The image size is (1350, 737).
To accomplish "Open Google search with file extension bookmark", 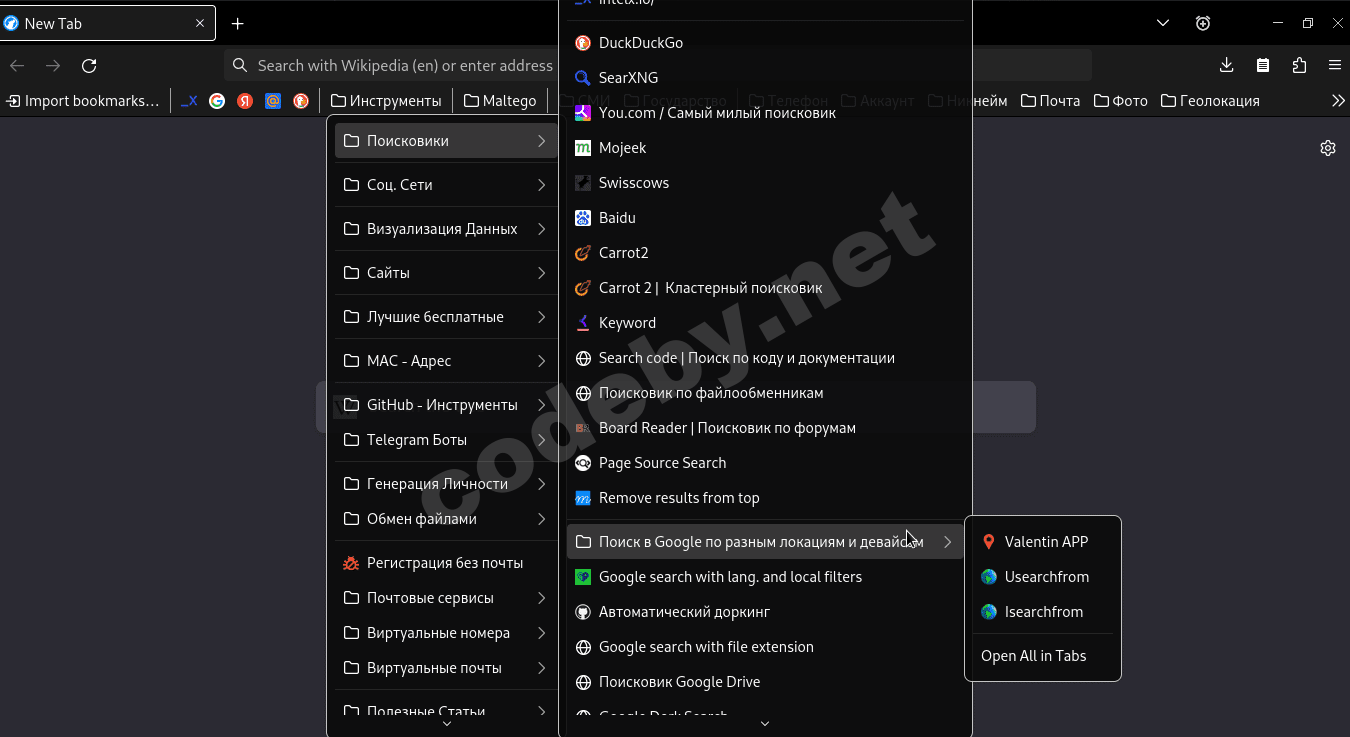I will (x=765, y=647).
